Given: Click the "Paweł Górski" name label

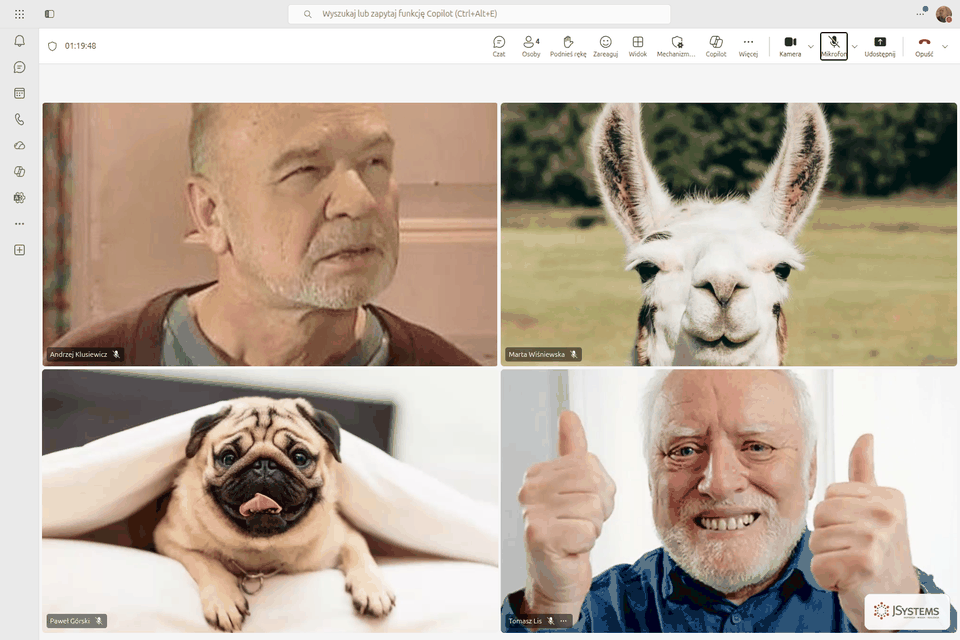Looking at the screenshot, I should 70,621.
